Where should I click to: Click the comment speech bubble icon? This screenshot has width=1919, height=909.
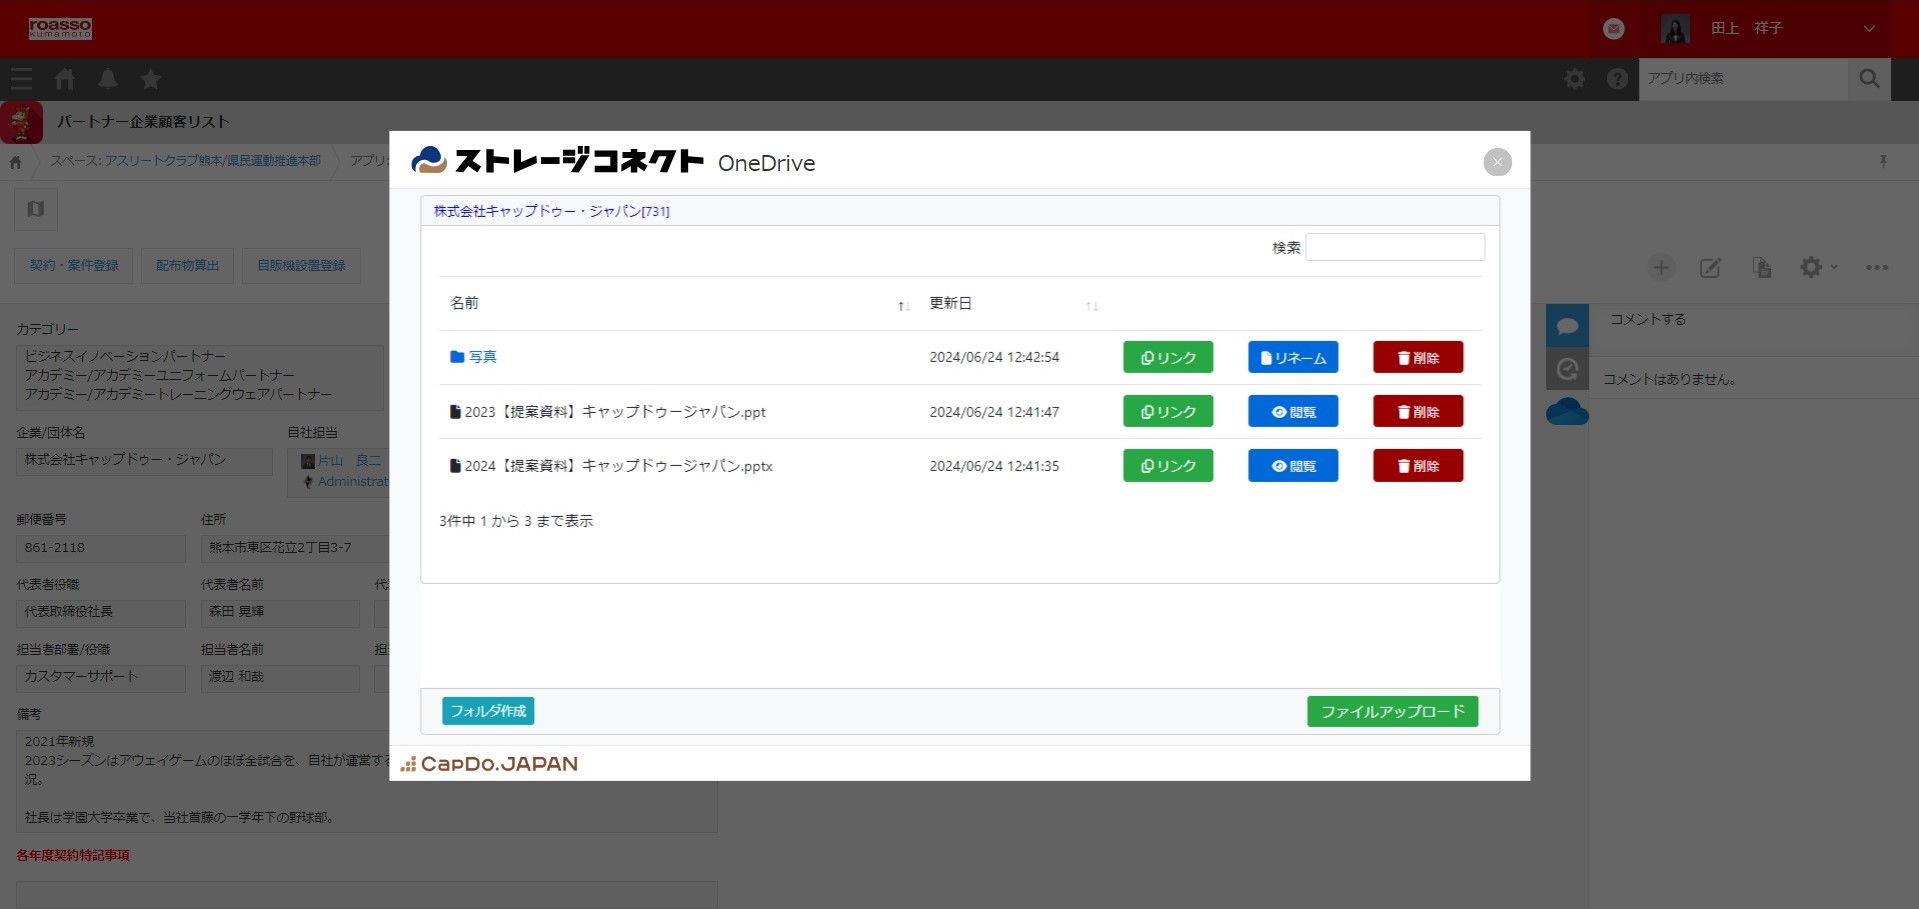[x=1567, y=326]
